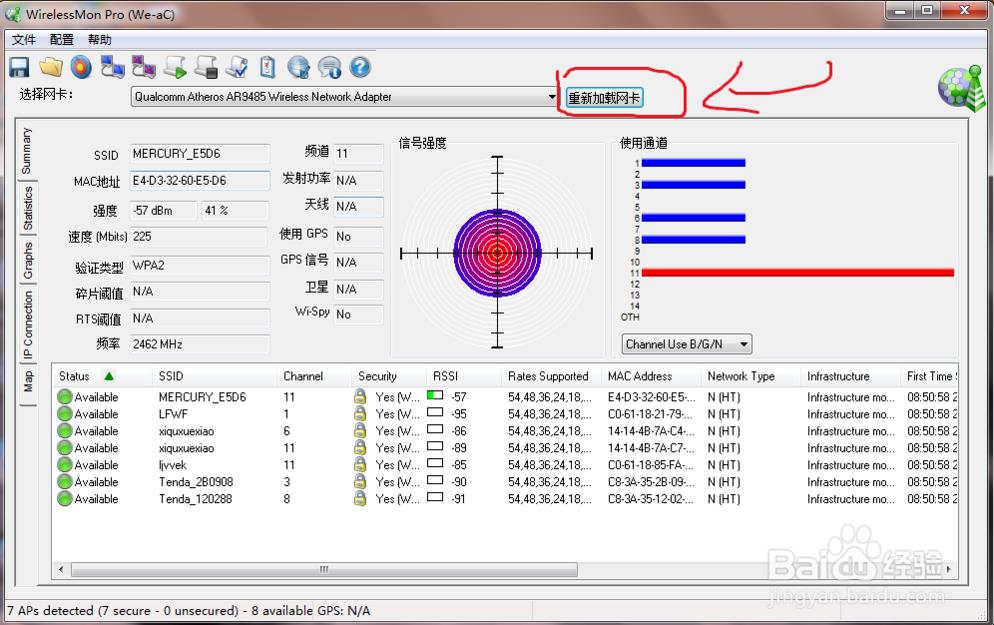The height and width of the screenshot is (625, 994).
Task: Sort the list by Security column header
Action: click(x=389, y=376)
